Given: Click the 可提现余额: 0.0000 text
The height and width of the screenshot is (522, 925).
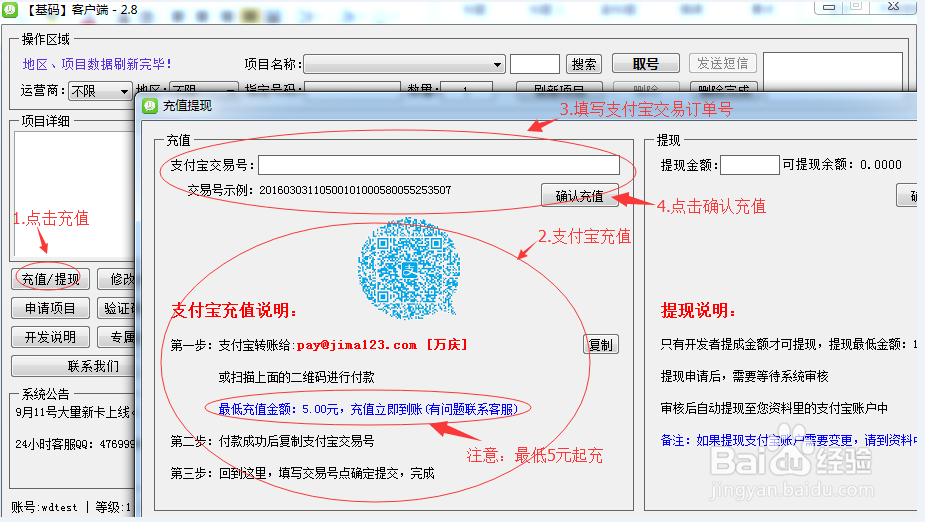Looking at the screenshot, I should pyautogui.click(x=842, y=165).
